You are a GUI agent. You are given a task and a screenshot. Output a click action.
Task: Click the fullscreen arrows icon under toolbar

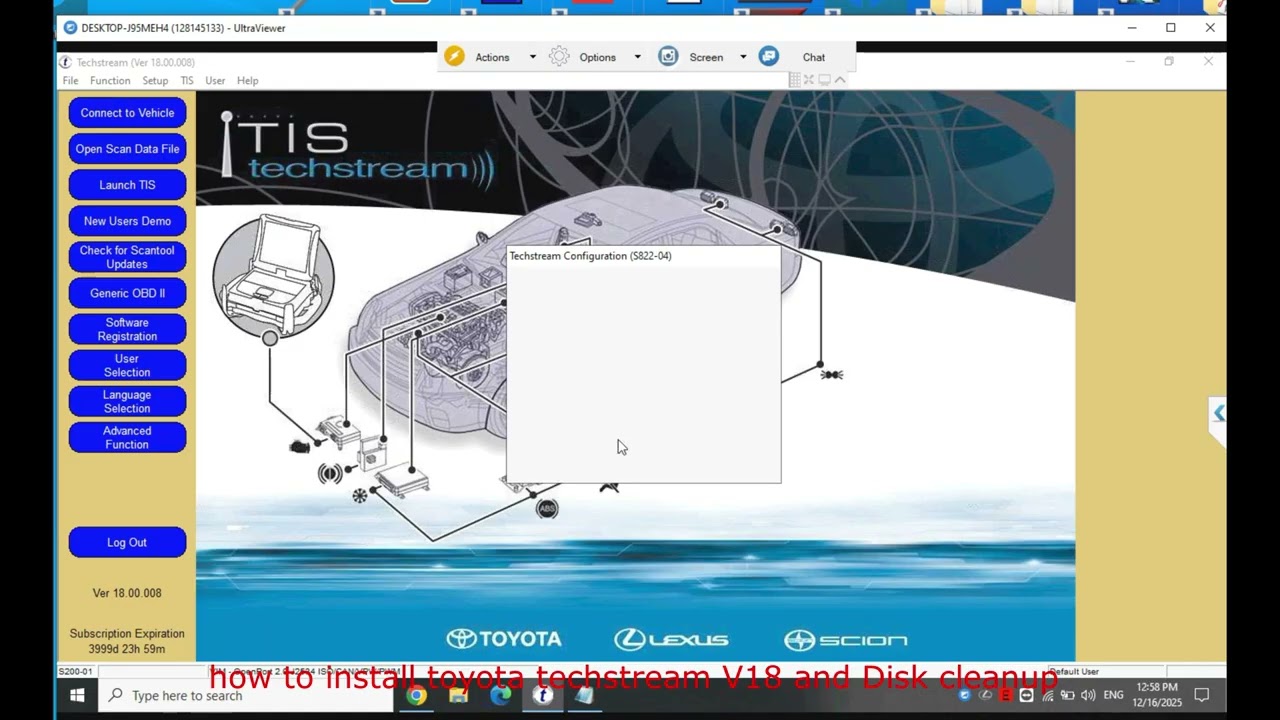tap(810, 80)
